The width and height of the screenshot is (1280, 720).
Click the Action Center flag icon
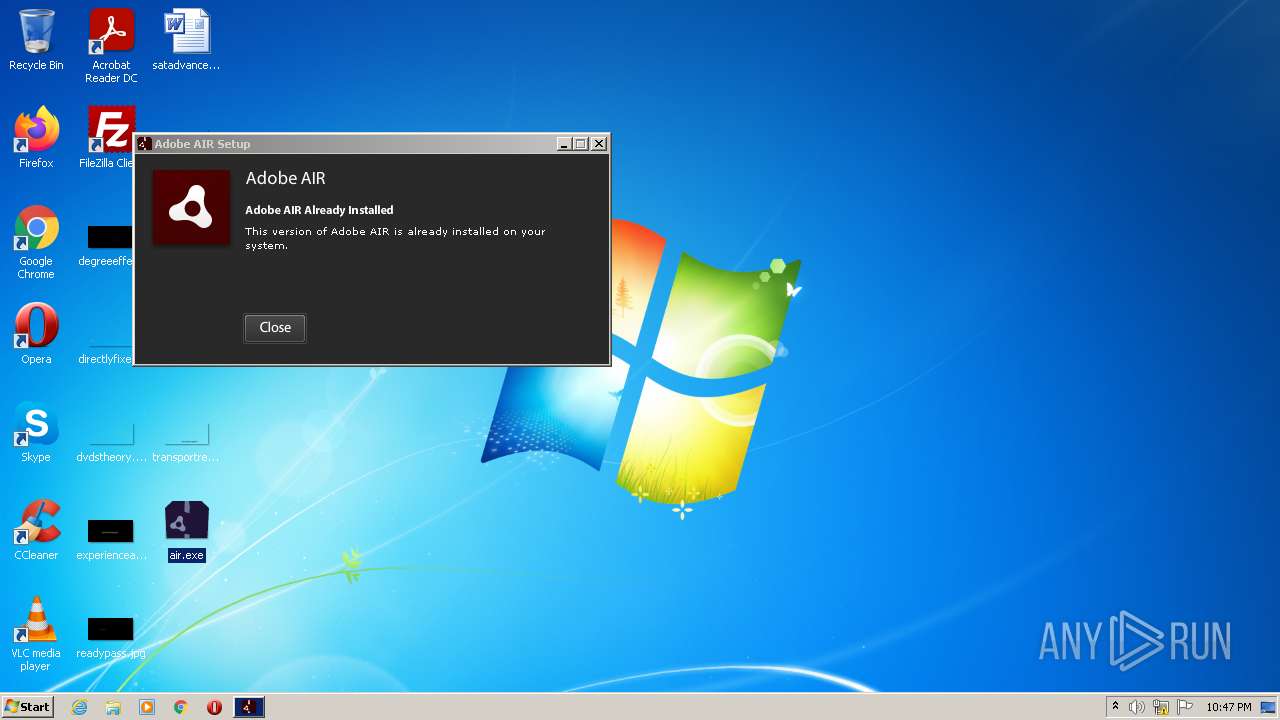click(x=1185, y=707)
